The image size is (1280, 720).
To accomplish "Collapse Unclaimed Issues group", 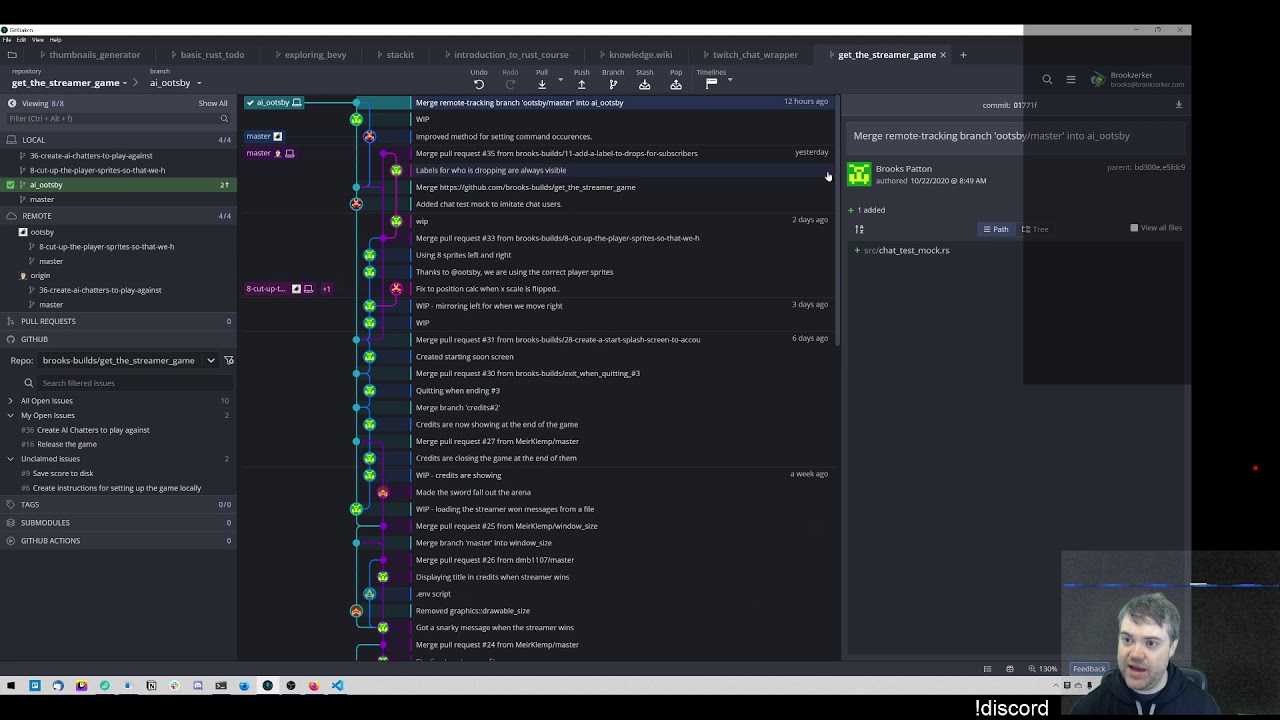I will [11, 459].
